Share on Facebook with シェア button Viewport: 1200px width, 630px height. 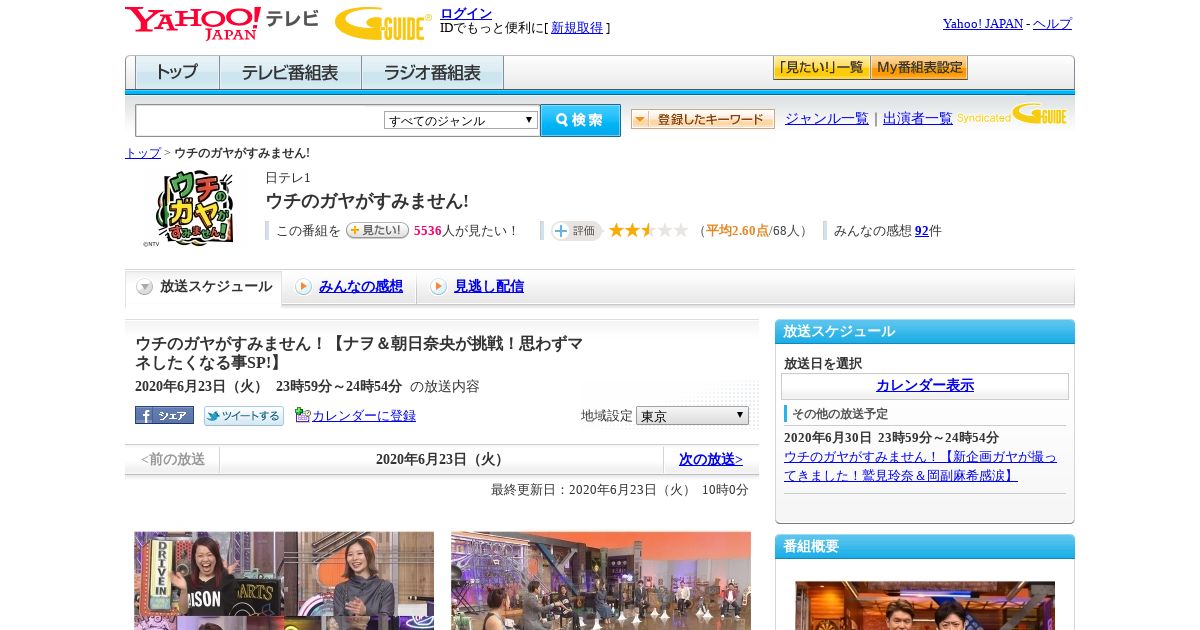[164, 415]
